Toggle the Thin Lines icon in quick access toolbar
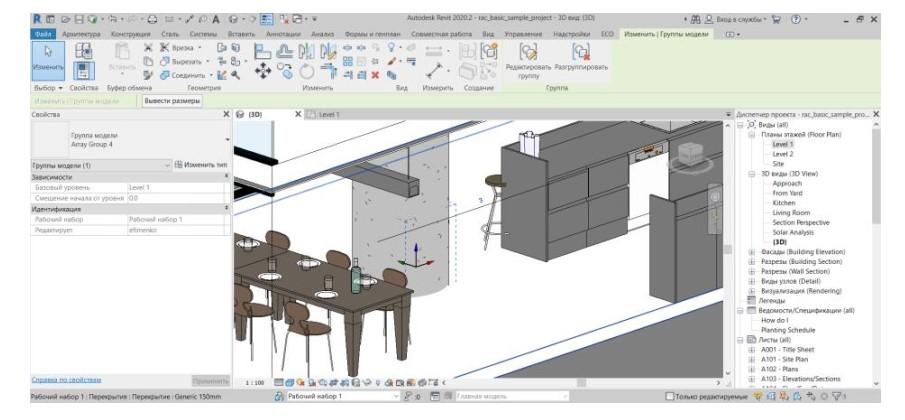This screenshot has height=420, width=905. pos(266,19)
